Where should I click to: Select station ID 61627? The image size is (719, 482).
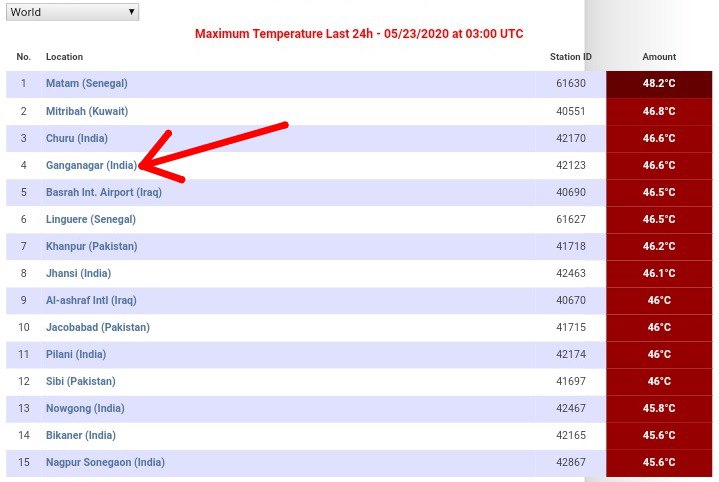[570, 220]
